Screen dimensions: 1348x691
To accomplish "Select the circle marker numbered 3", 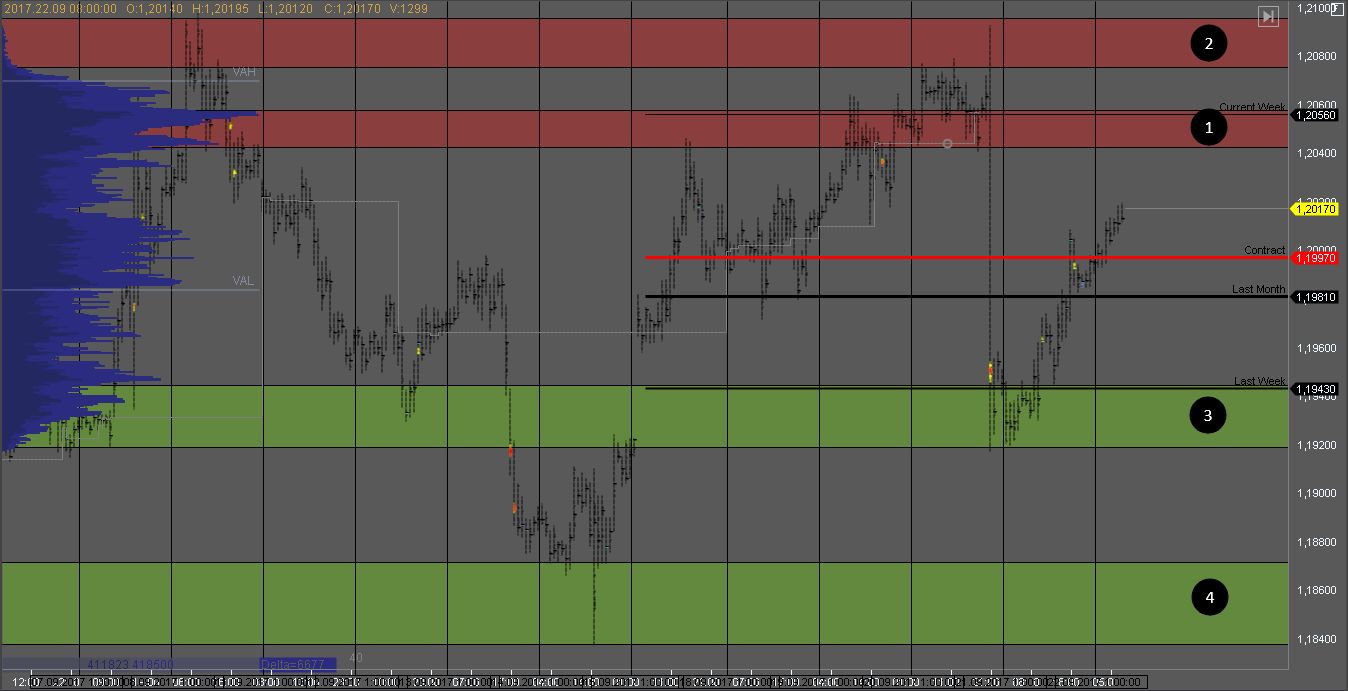I will (1208, 416).
